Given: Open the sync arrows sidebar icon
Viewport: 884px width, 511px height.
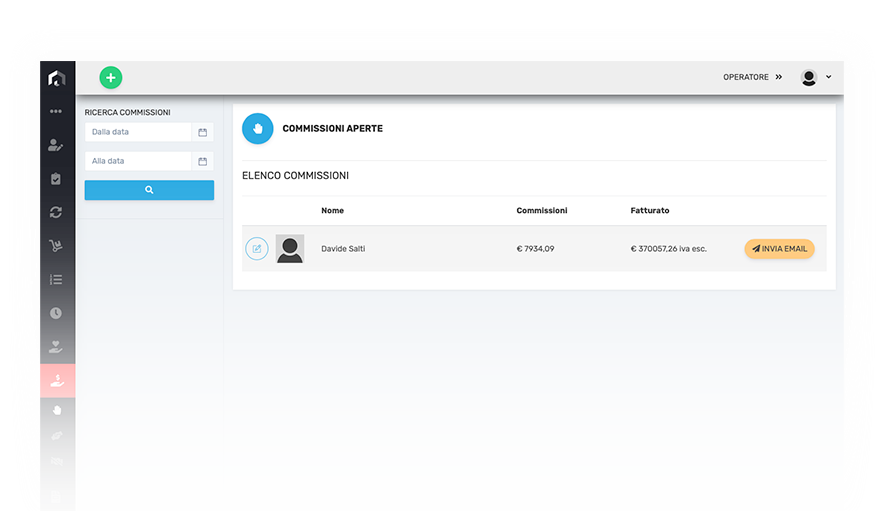Looking at the screenshot, I should [56, 212].
